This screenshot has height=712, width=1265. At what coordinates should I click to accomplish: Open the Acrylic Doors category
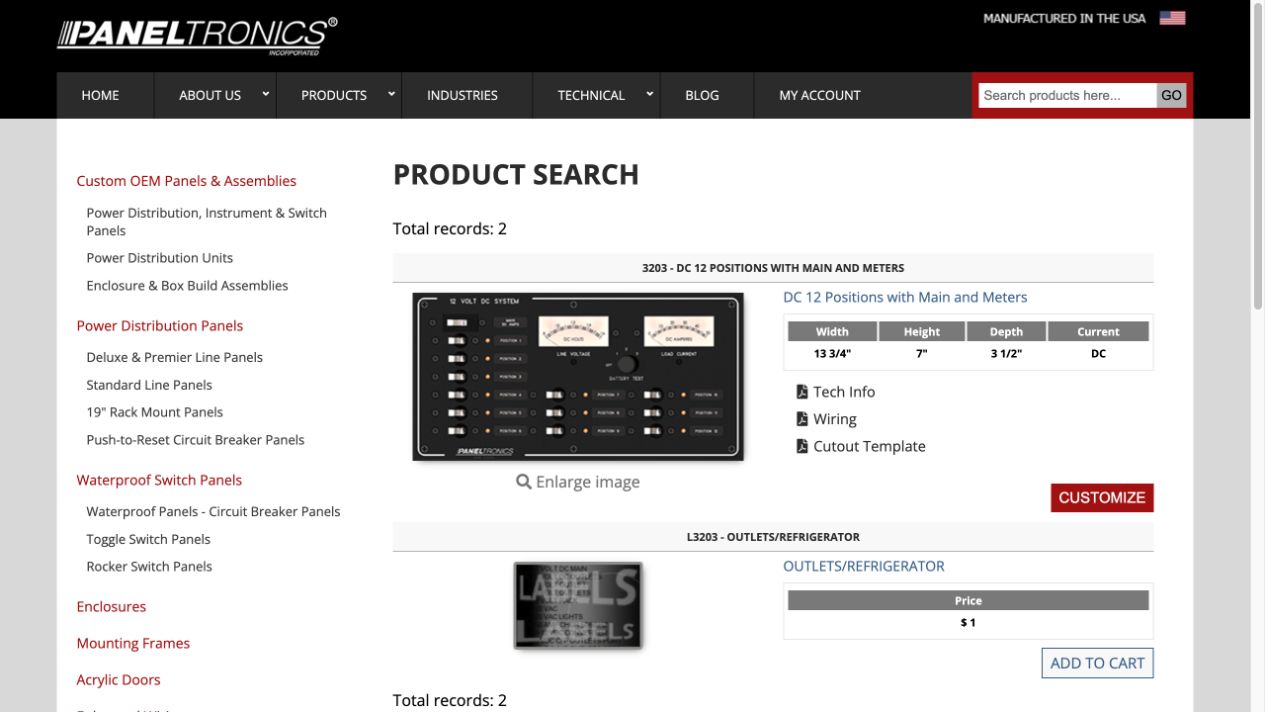coord(118,680)
